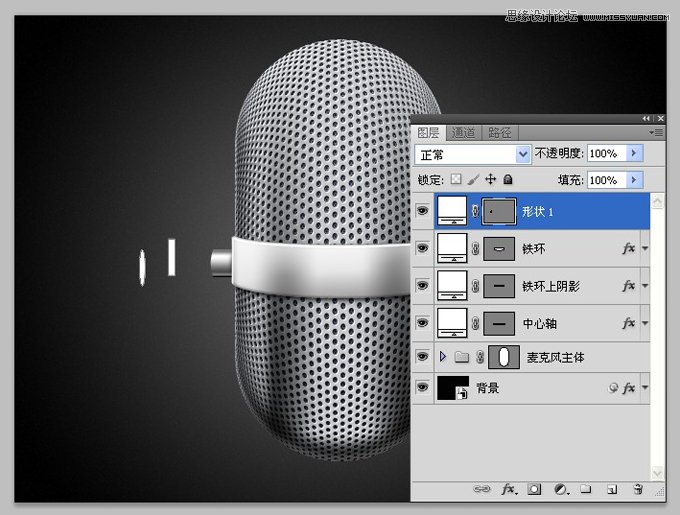The image size is (680, 515).
Task: Click the fx icon on 背景 layer
Action: pos(629,388)
